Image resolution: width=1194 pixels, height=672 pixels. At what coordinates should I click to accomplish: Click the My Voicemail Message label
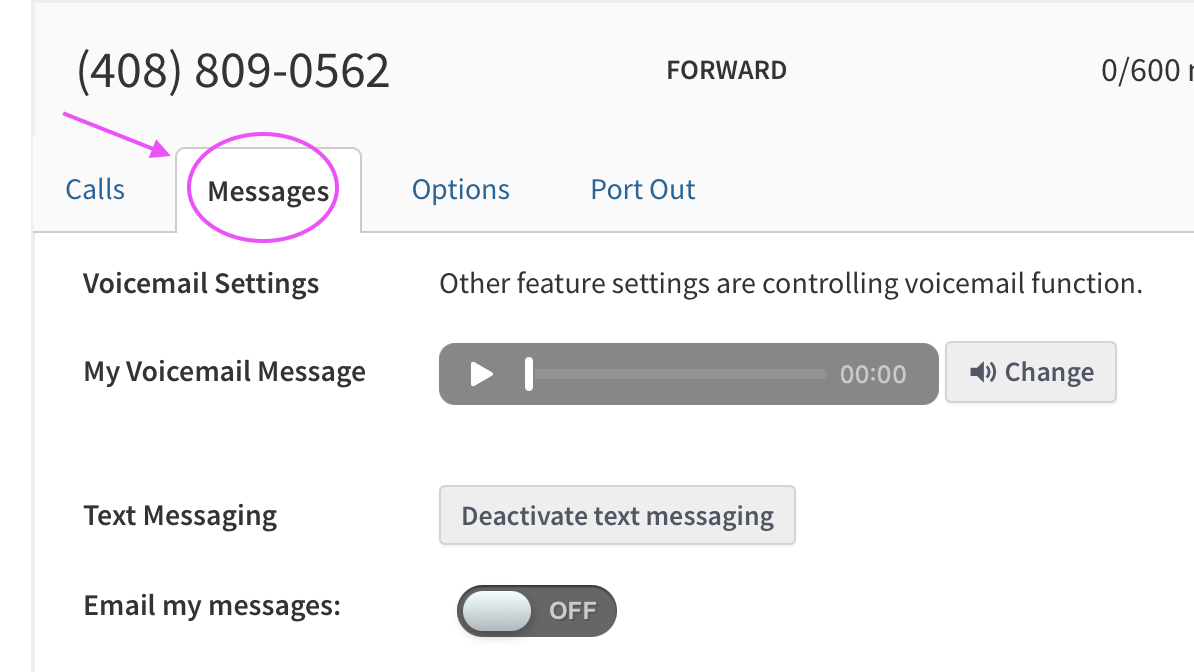224,372
